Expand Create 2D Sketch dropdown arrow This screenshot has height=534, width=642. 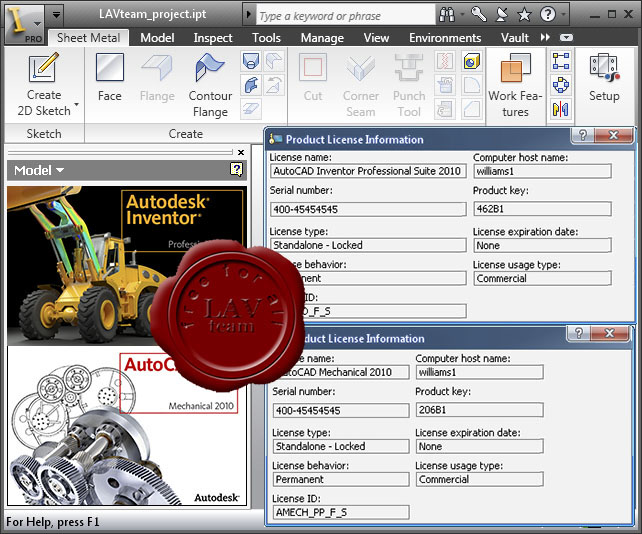(76, 104)
